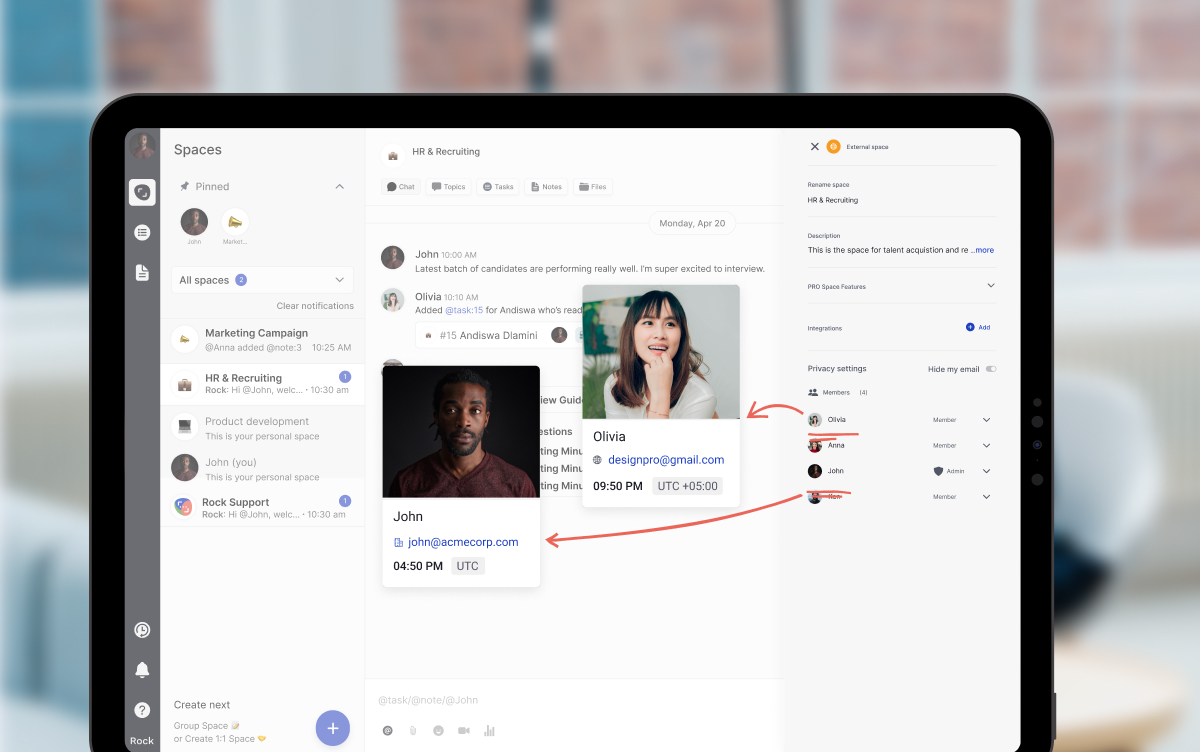Click the help question mark icon

(x=142, y=709)
